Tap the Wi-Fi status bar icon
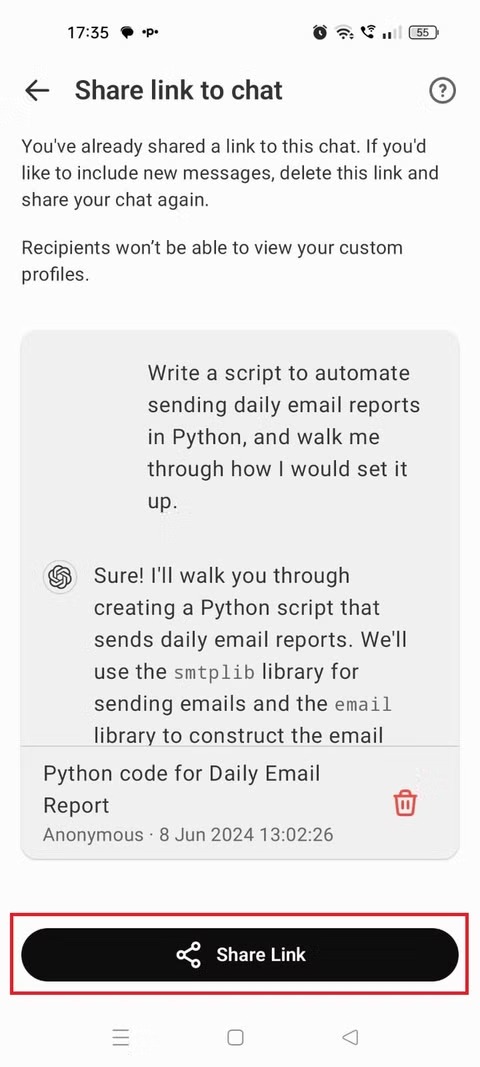Image resolution: width=480 pixels, height=1067 pixels. (345, 32)
